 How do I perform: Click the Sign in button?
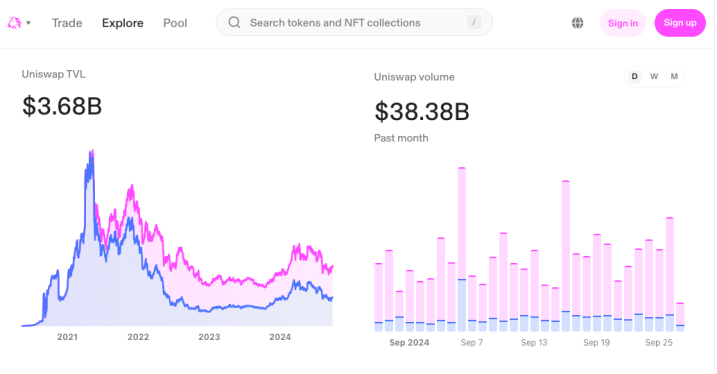point(623,23)
